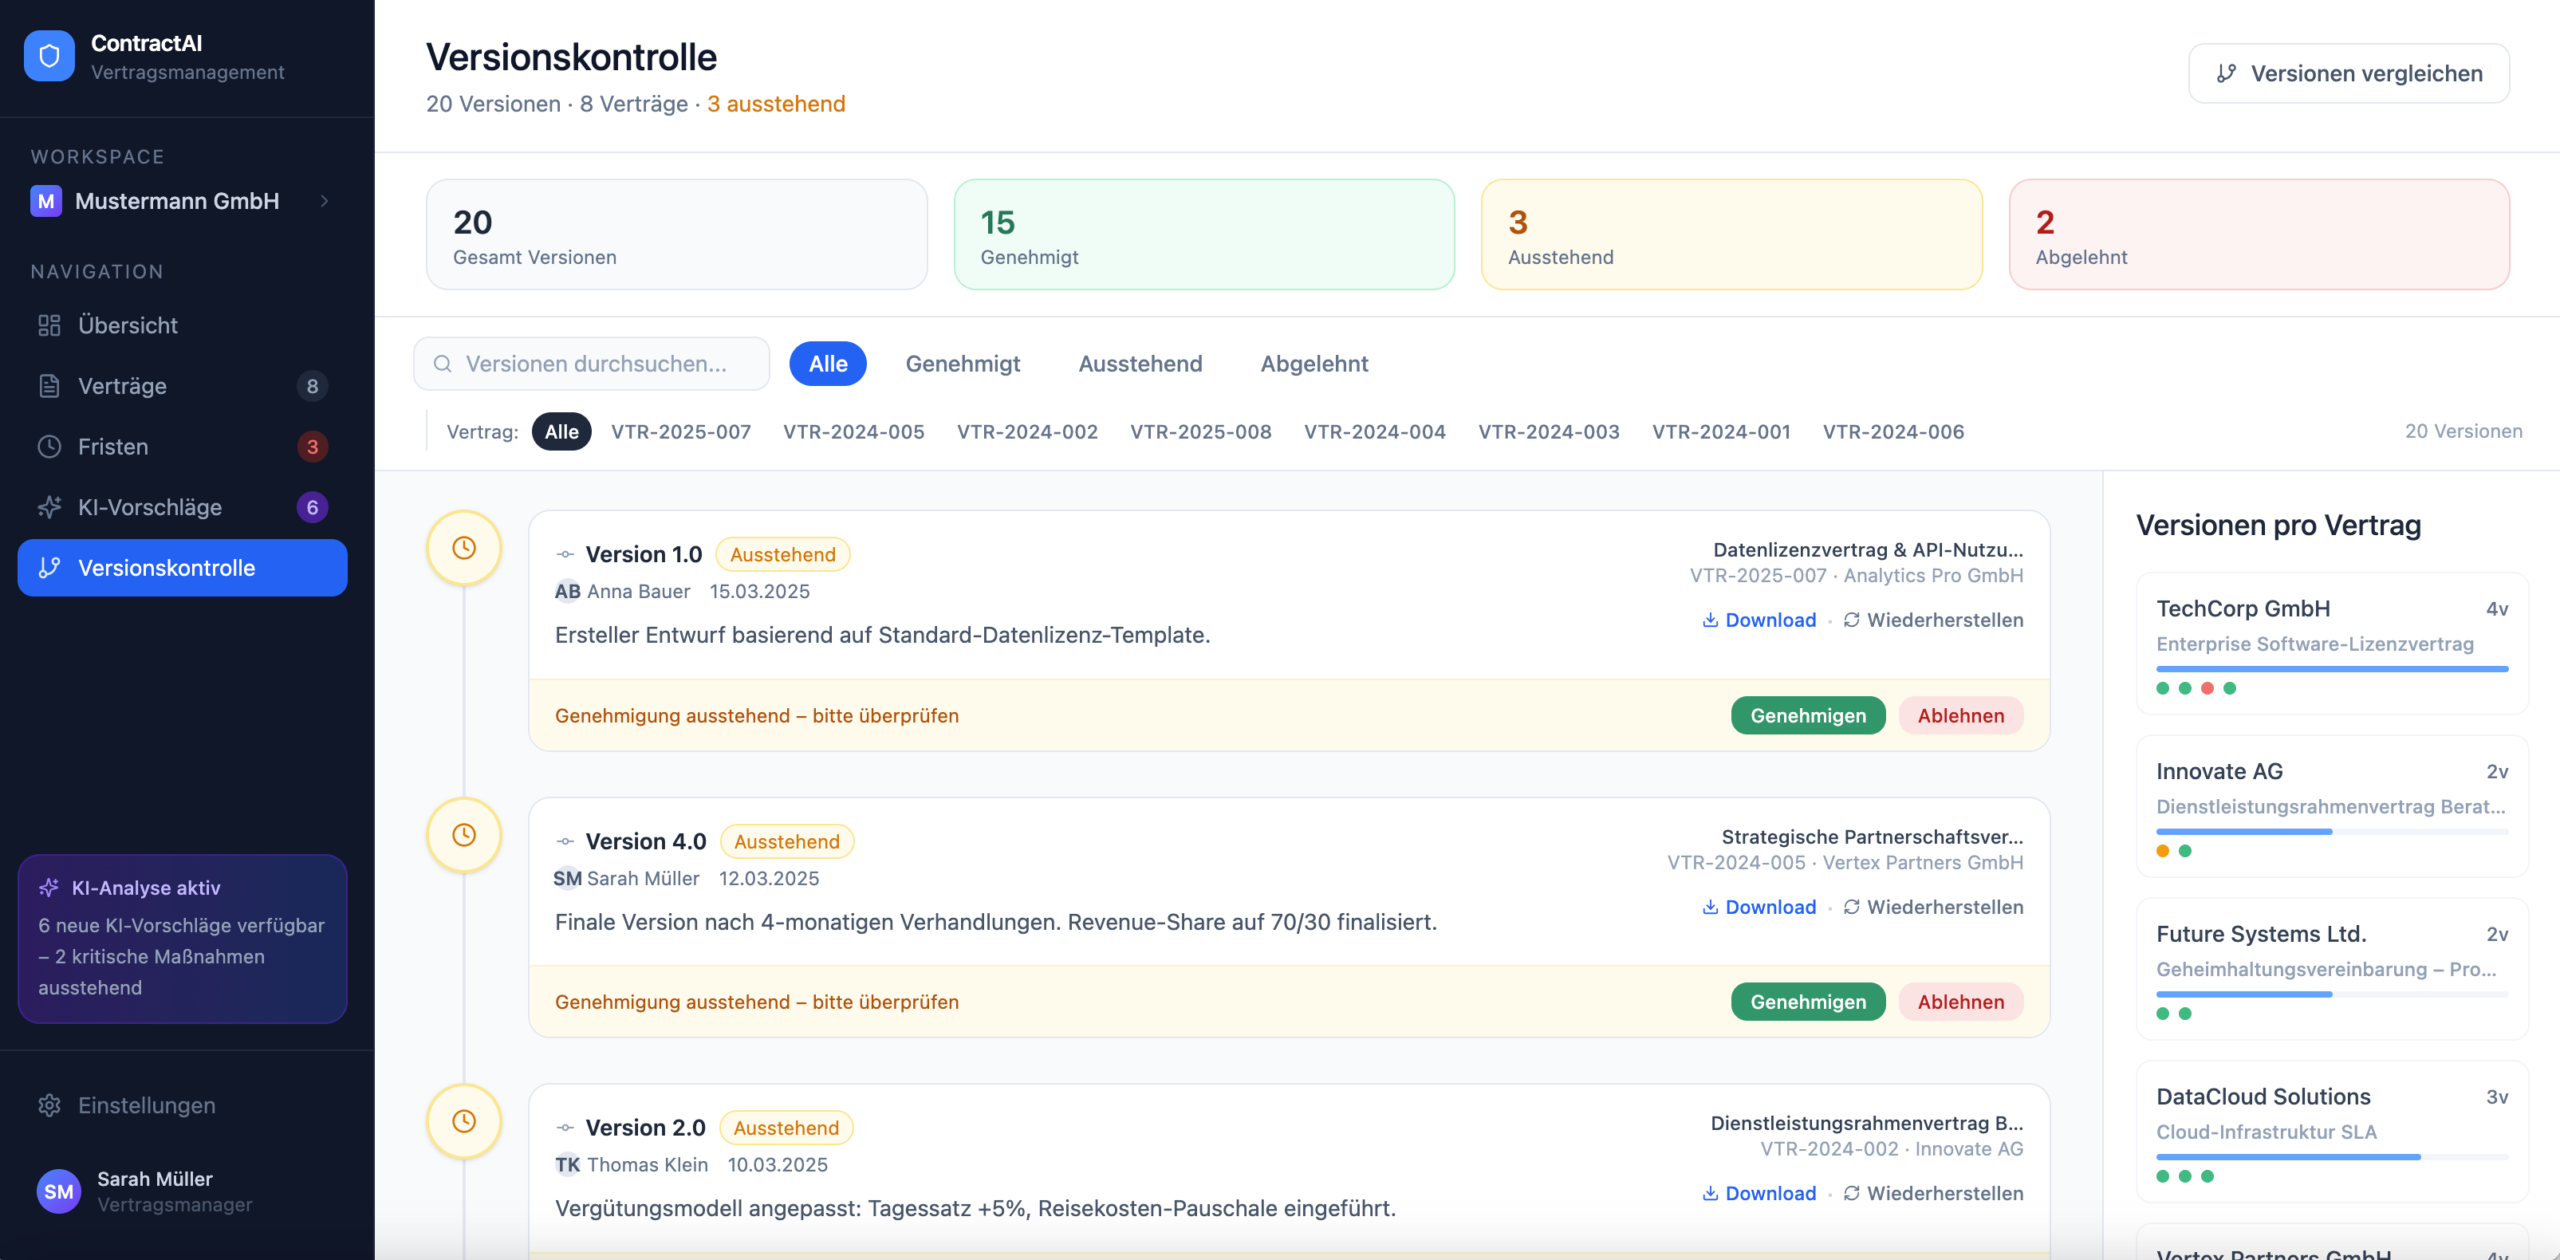Approve Version 1.0 with Genehmigen

tap(1807, 716)
